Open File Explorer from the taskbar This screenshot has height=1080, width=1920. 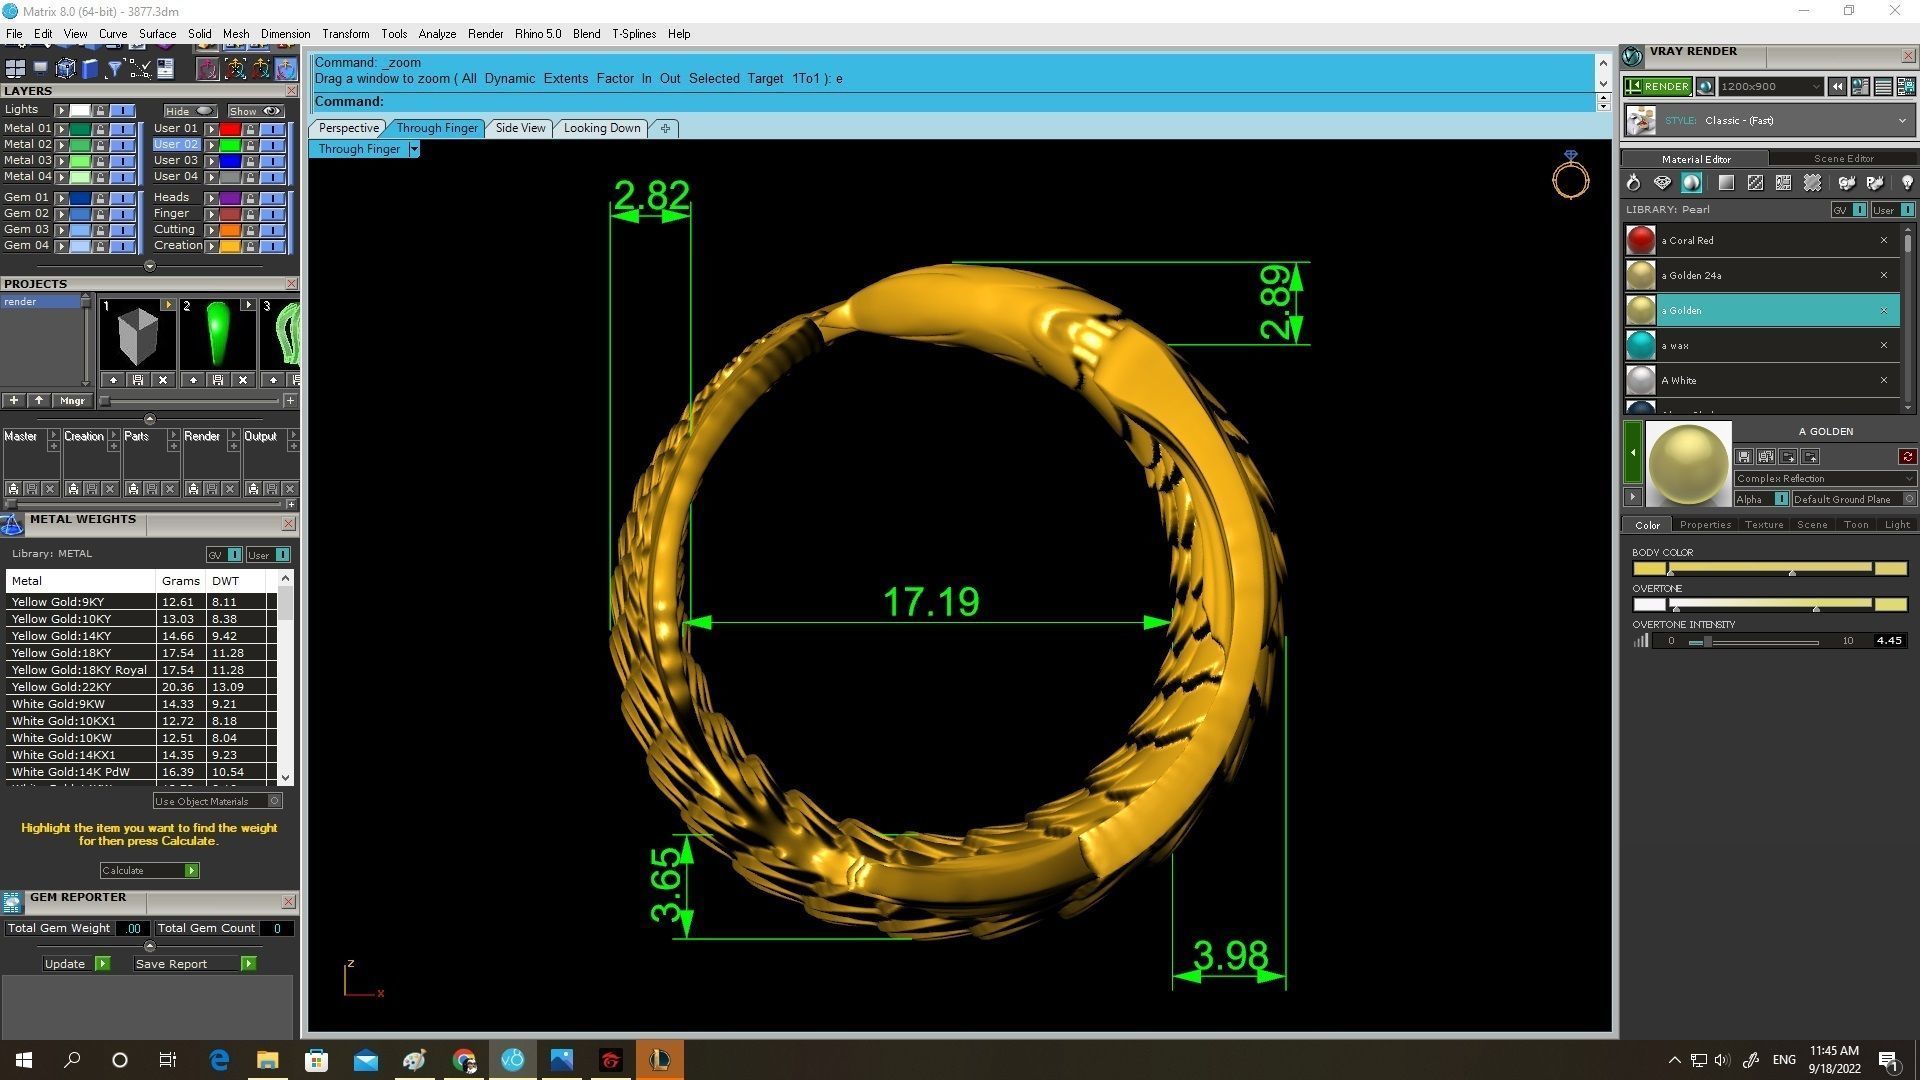(x=267, y=1060)
